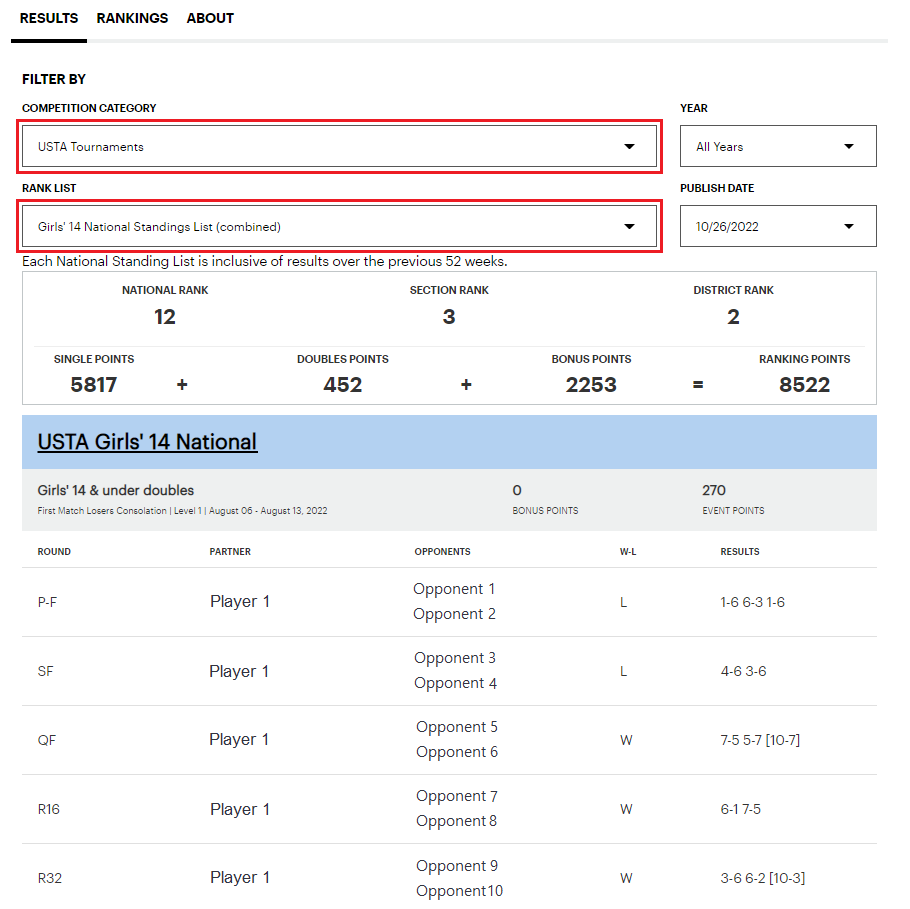The height and width of the screenshot is (909, 910).
Task: Open the Rank List dropdown
Action: pos(339,227)
